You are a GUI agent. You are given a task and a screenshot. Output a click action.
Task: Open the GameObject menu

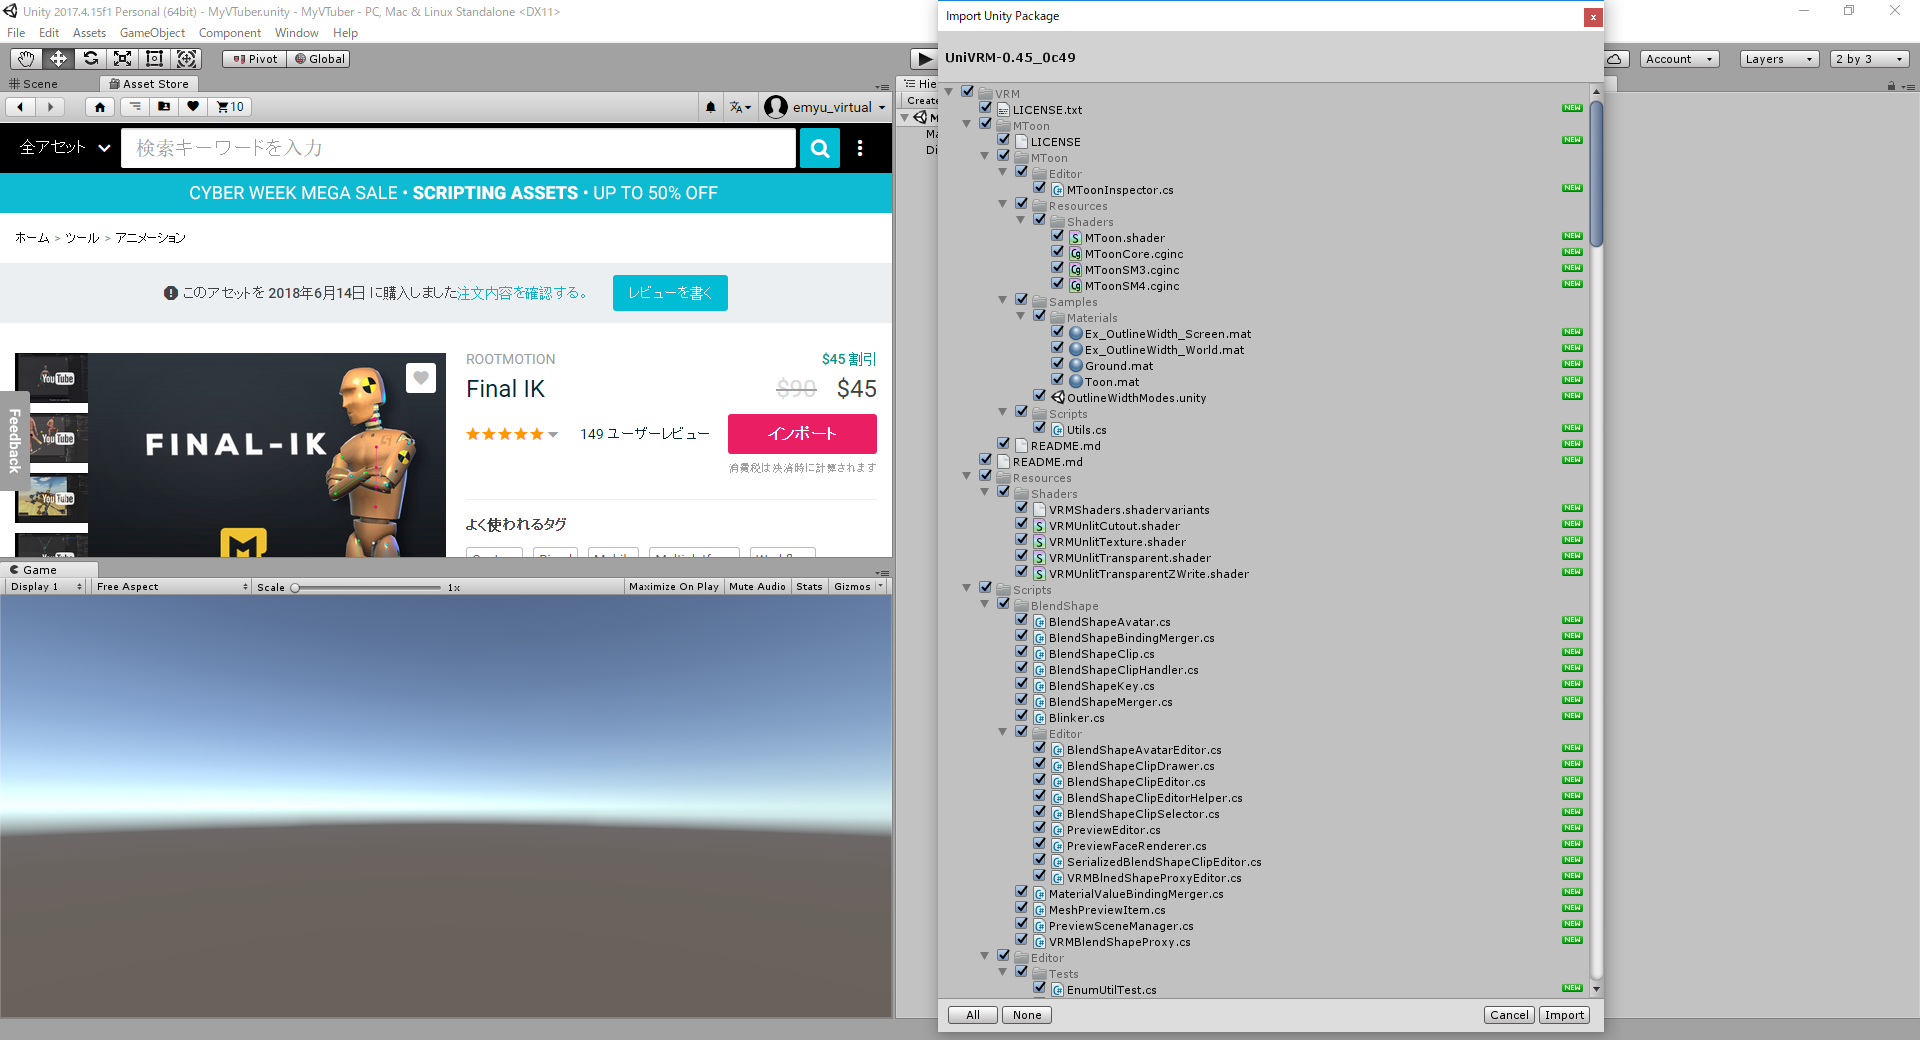(x=152, y=32)
